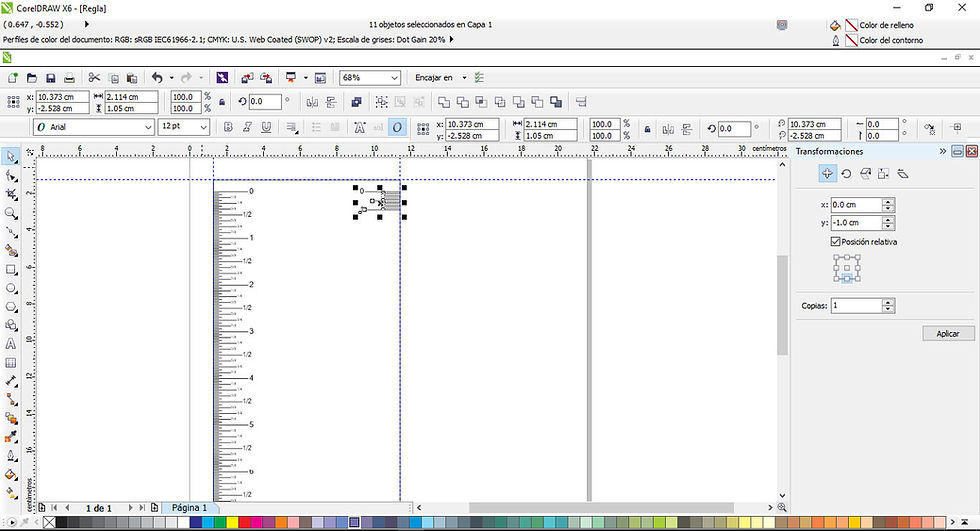Screen dimensions: 980x531
Task: Click the Copias input field
Action: [x=856, y=305]
